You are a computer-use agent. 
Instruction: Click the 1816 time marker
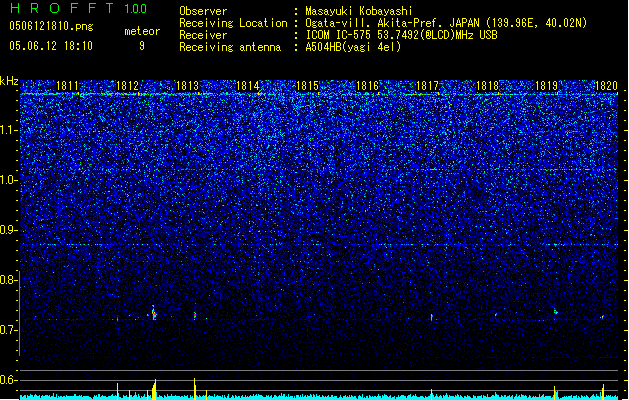pyautogui.click(x=367, y=86)
